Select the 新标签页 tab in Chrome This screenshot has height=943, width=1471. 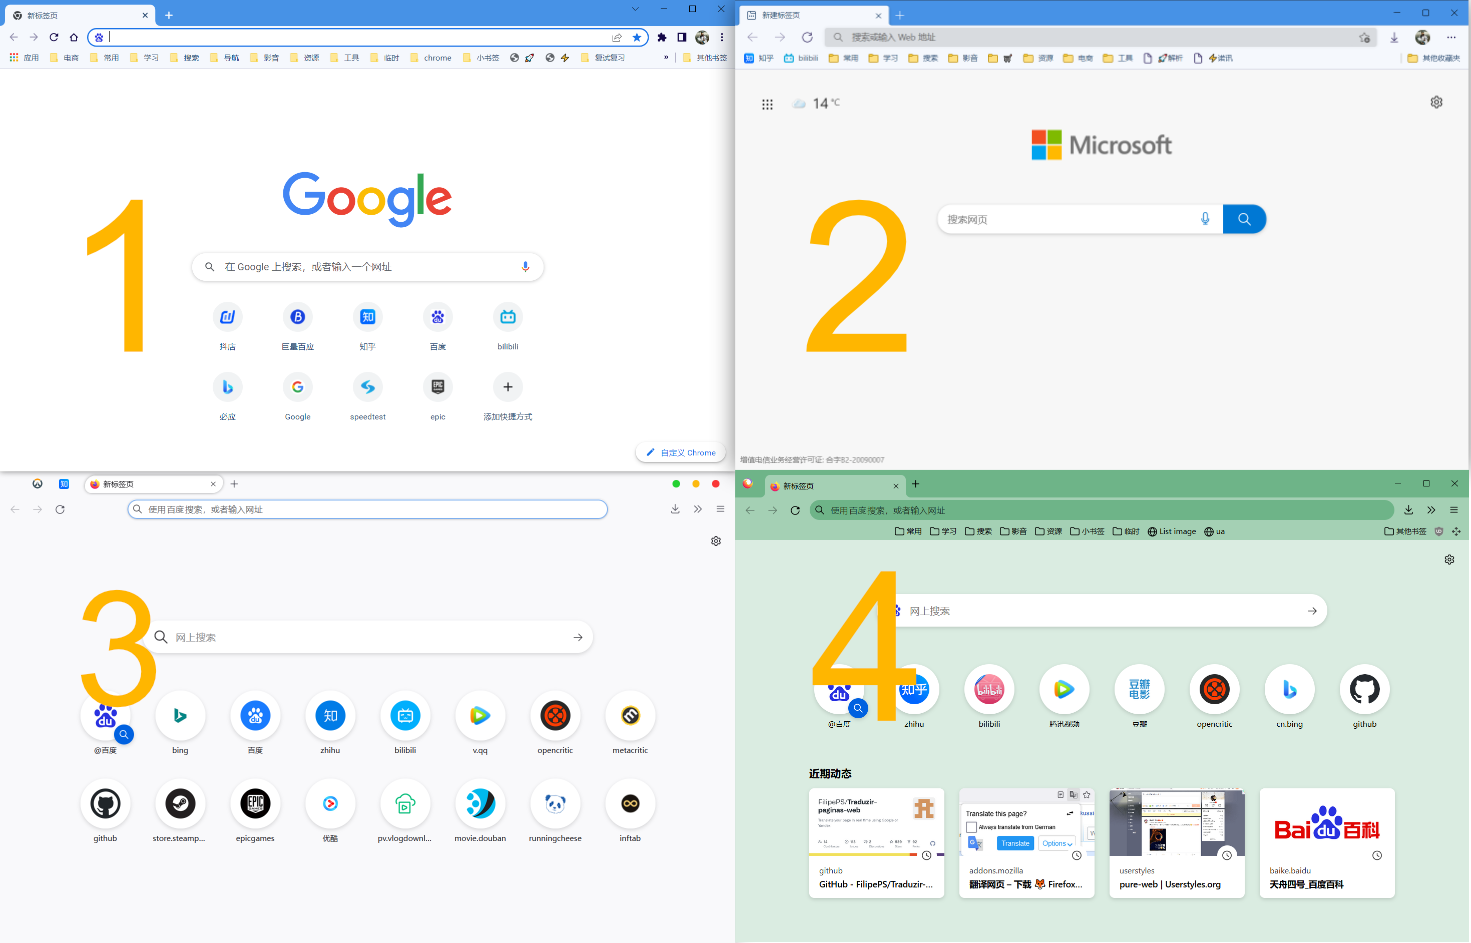tap(78, 16)
